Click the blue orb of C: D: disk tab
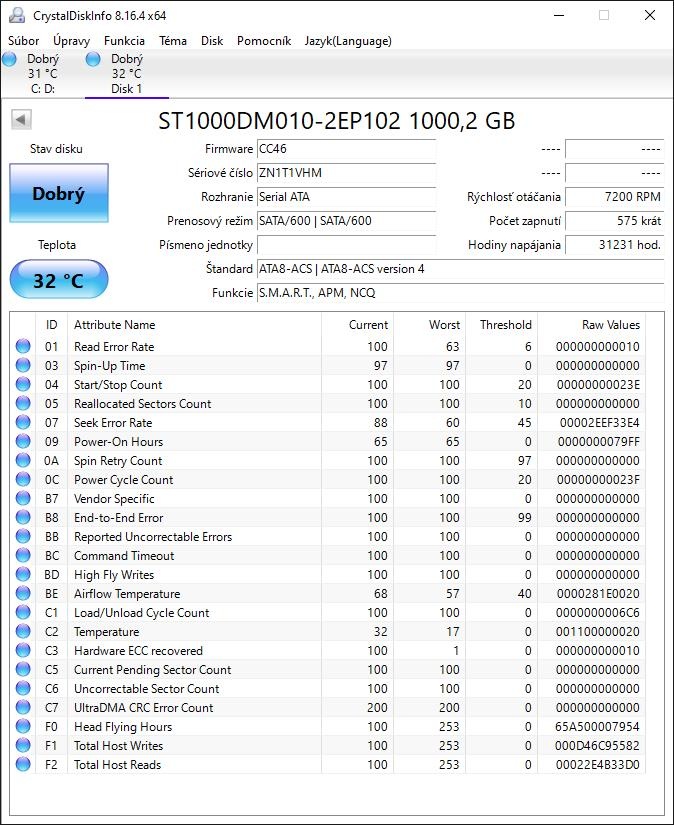Image resolution: width=674 pixels, height=825 pixels. [x=9, y=59]
